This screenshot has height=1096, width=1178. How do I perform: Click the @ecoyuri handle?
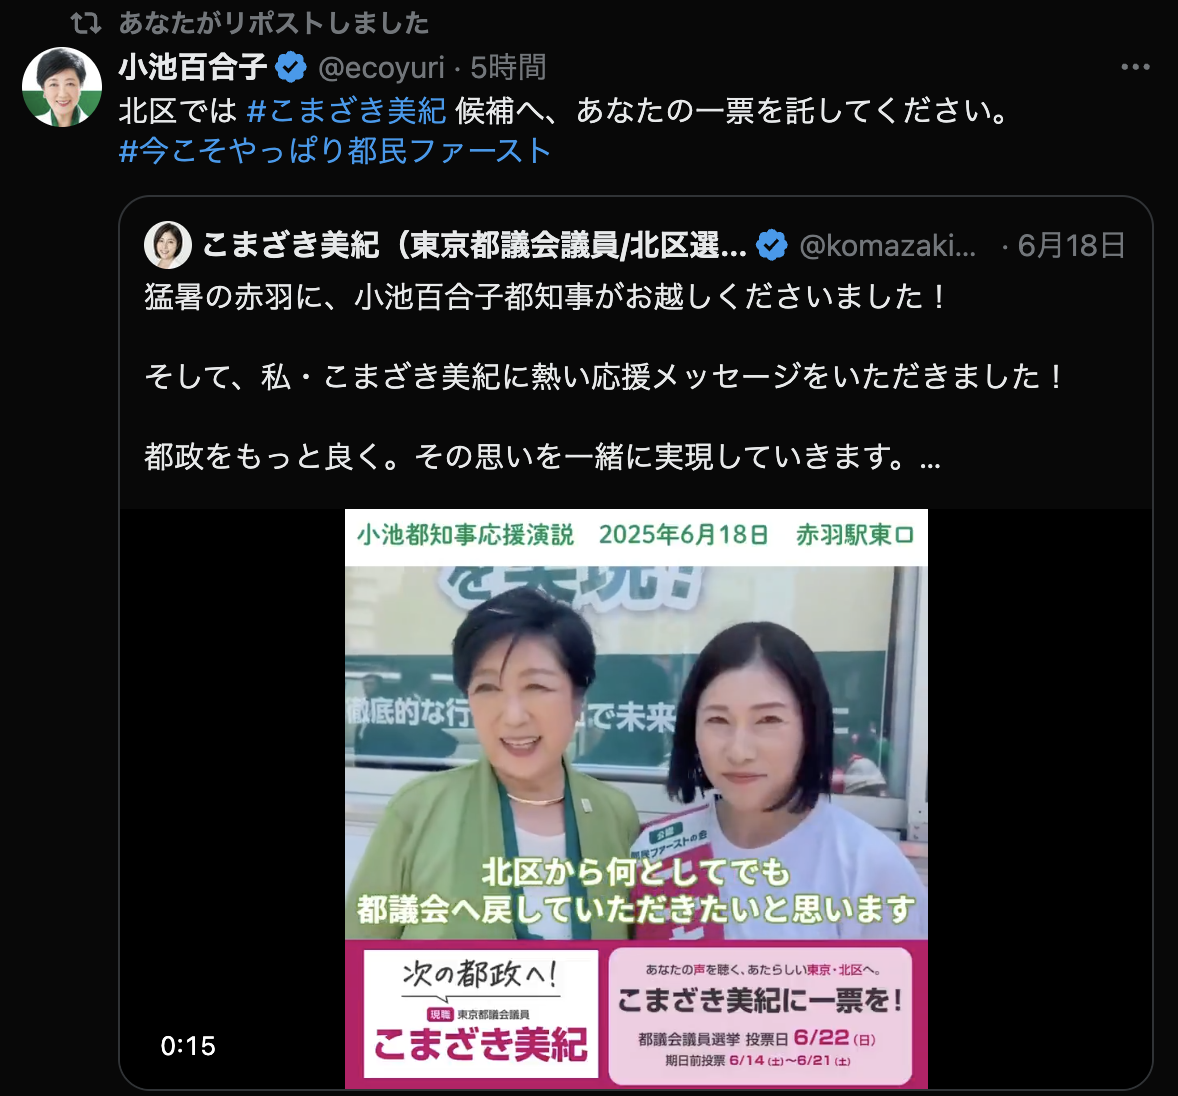click(x=382, y=68)
